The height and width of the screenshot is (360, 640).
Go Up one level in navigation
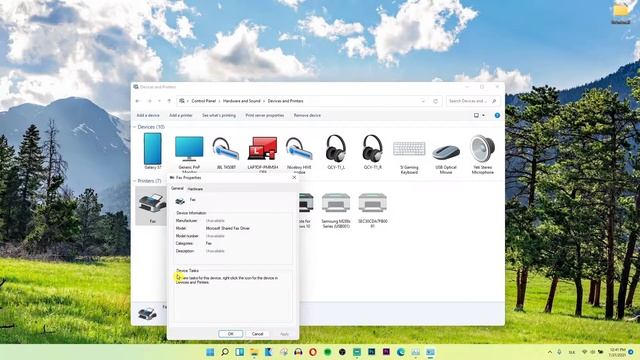[169, 101]
